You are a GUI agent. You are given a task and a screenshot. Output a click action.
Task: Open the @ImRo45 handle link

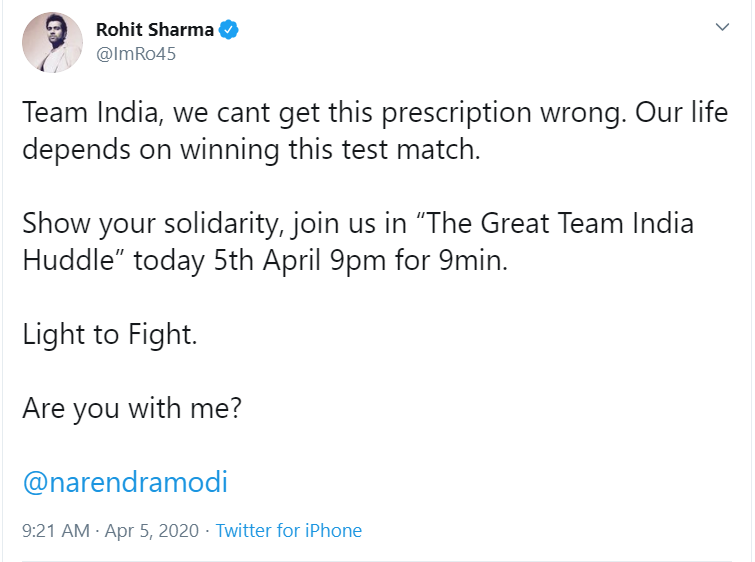pos(135,54)
